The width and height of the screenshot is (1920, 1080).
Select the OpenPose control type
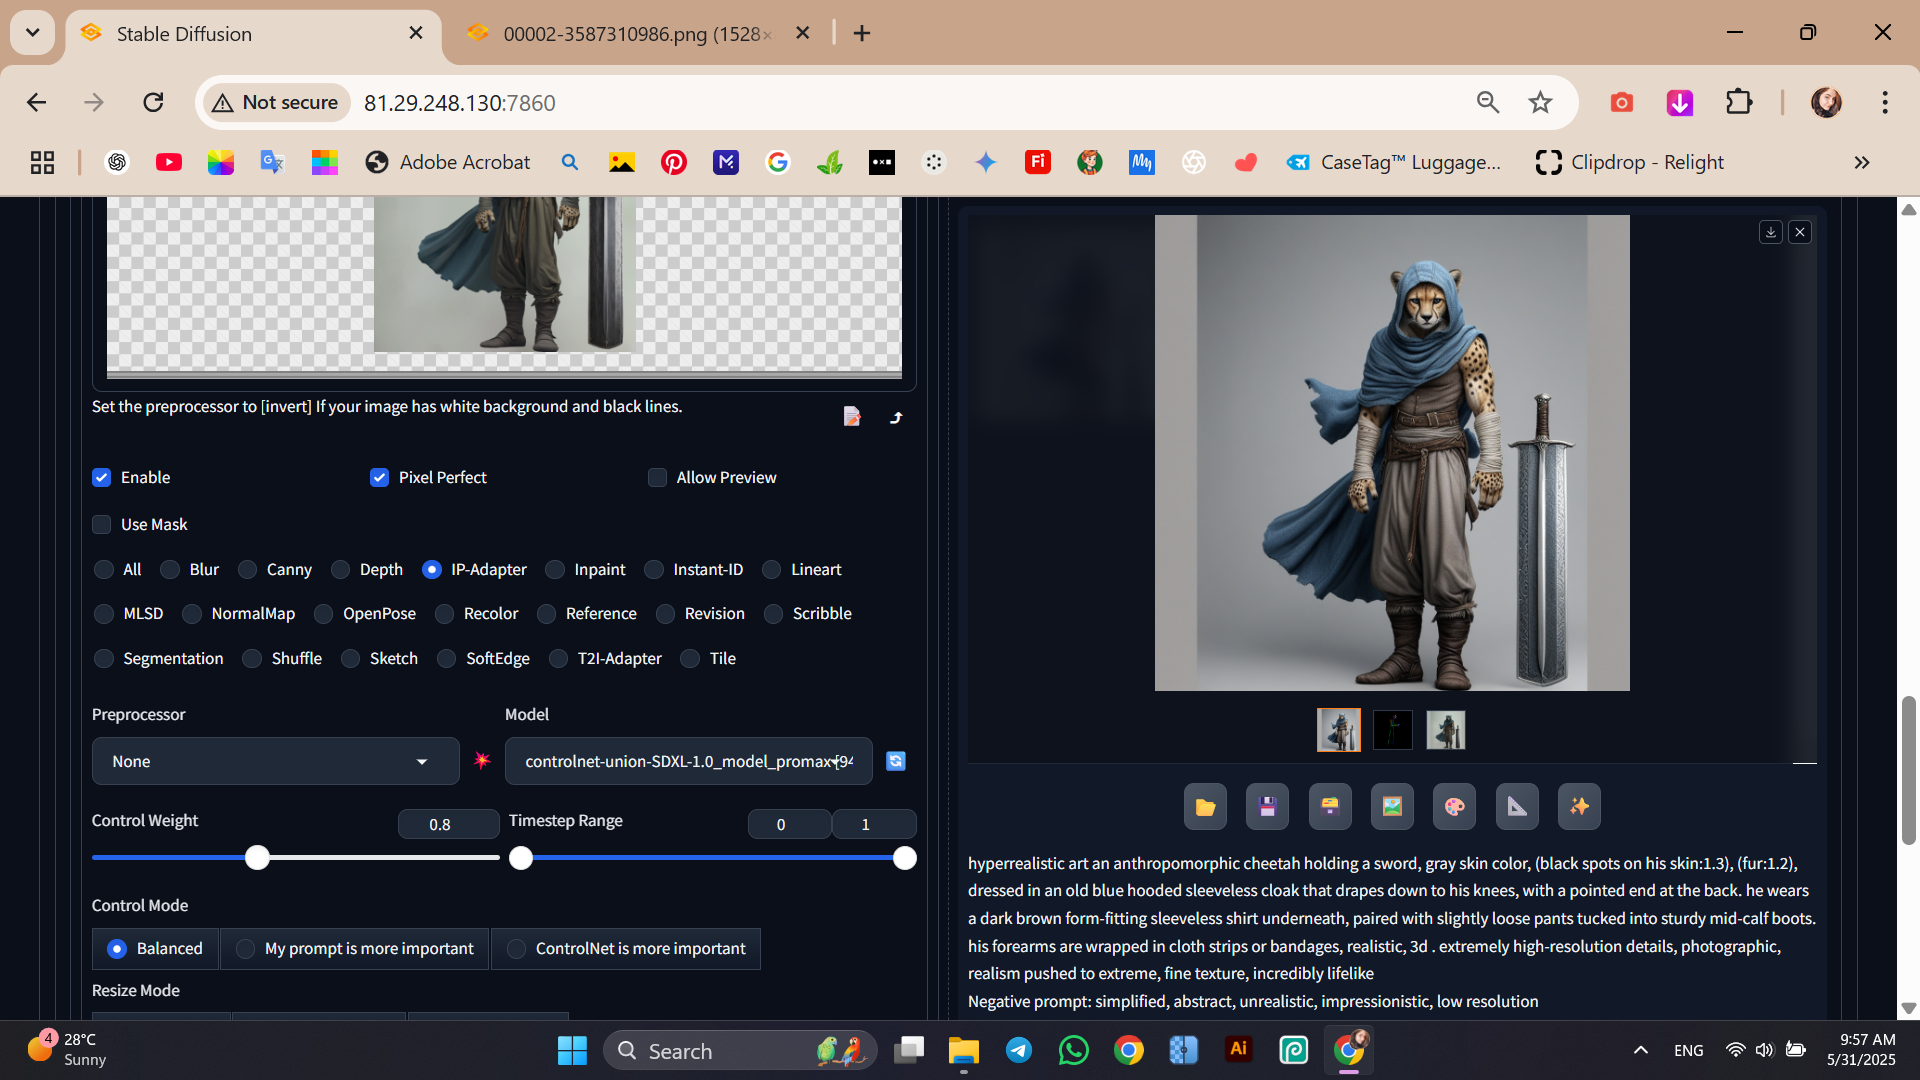pyautogui.click(x=324, y=614)
